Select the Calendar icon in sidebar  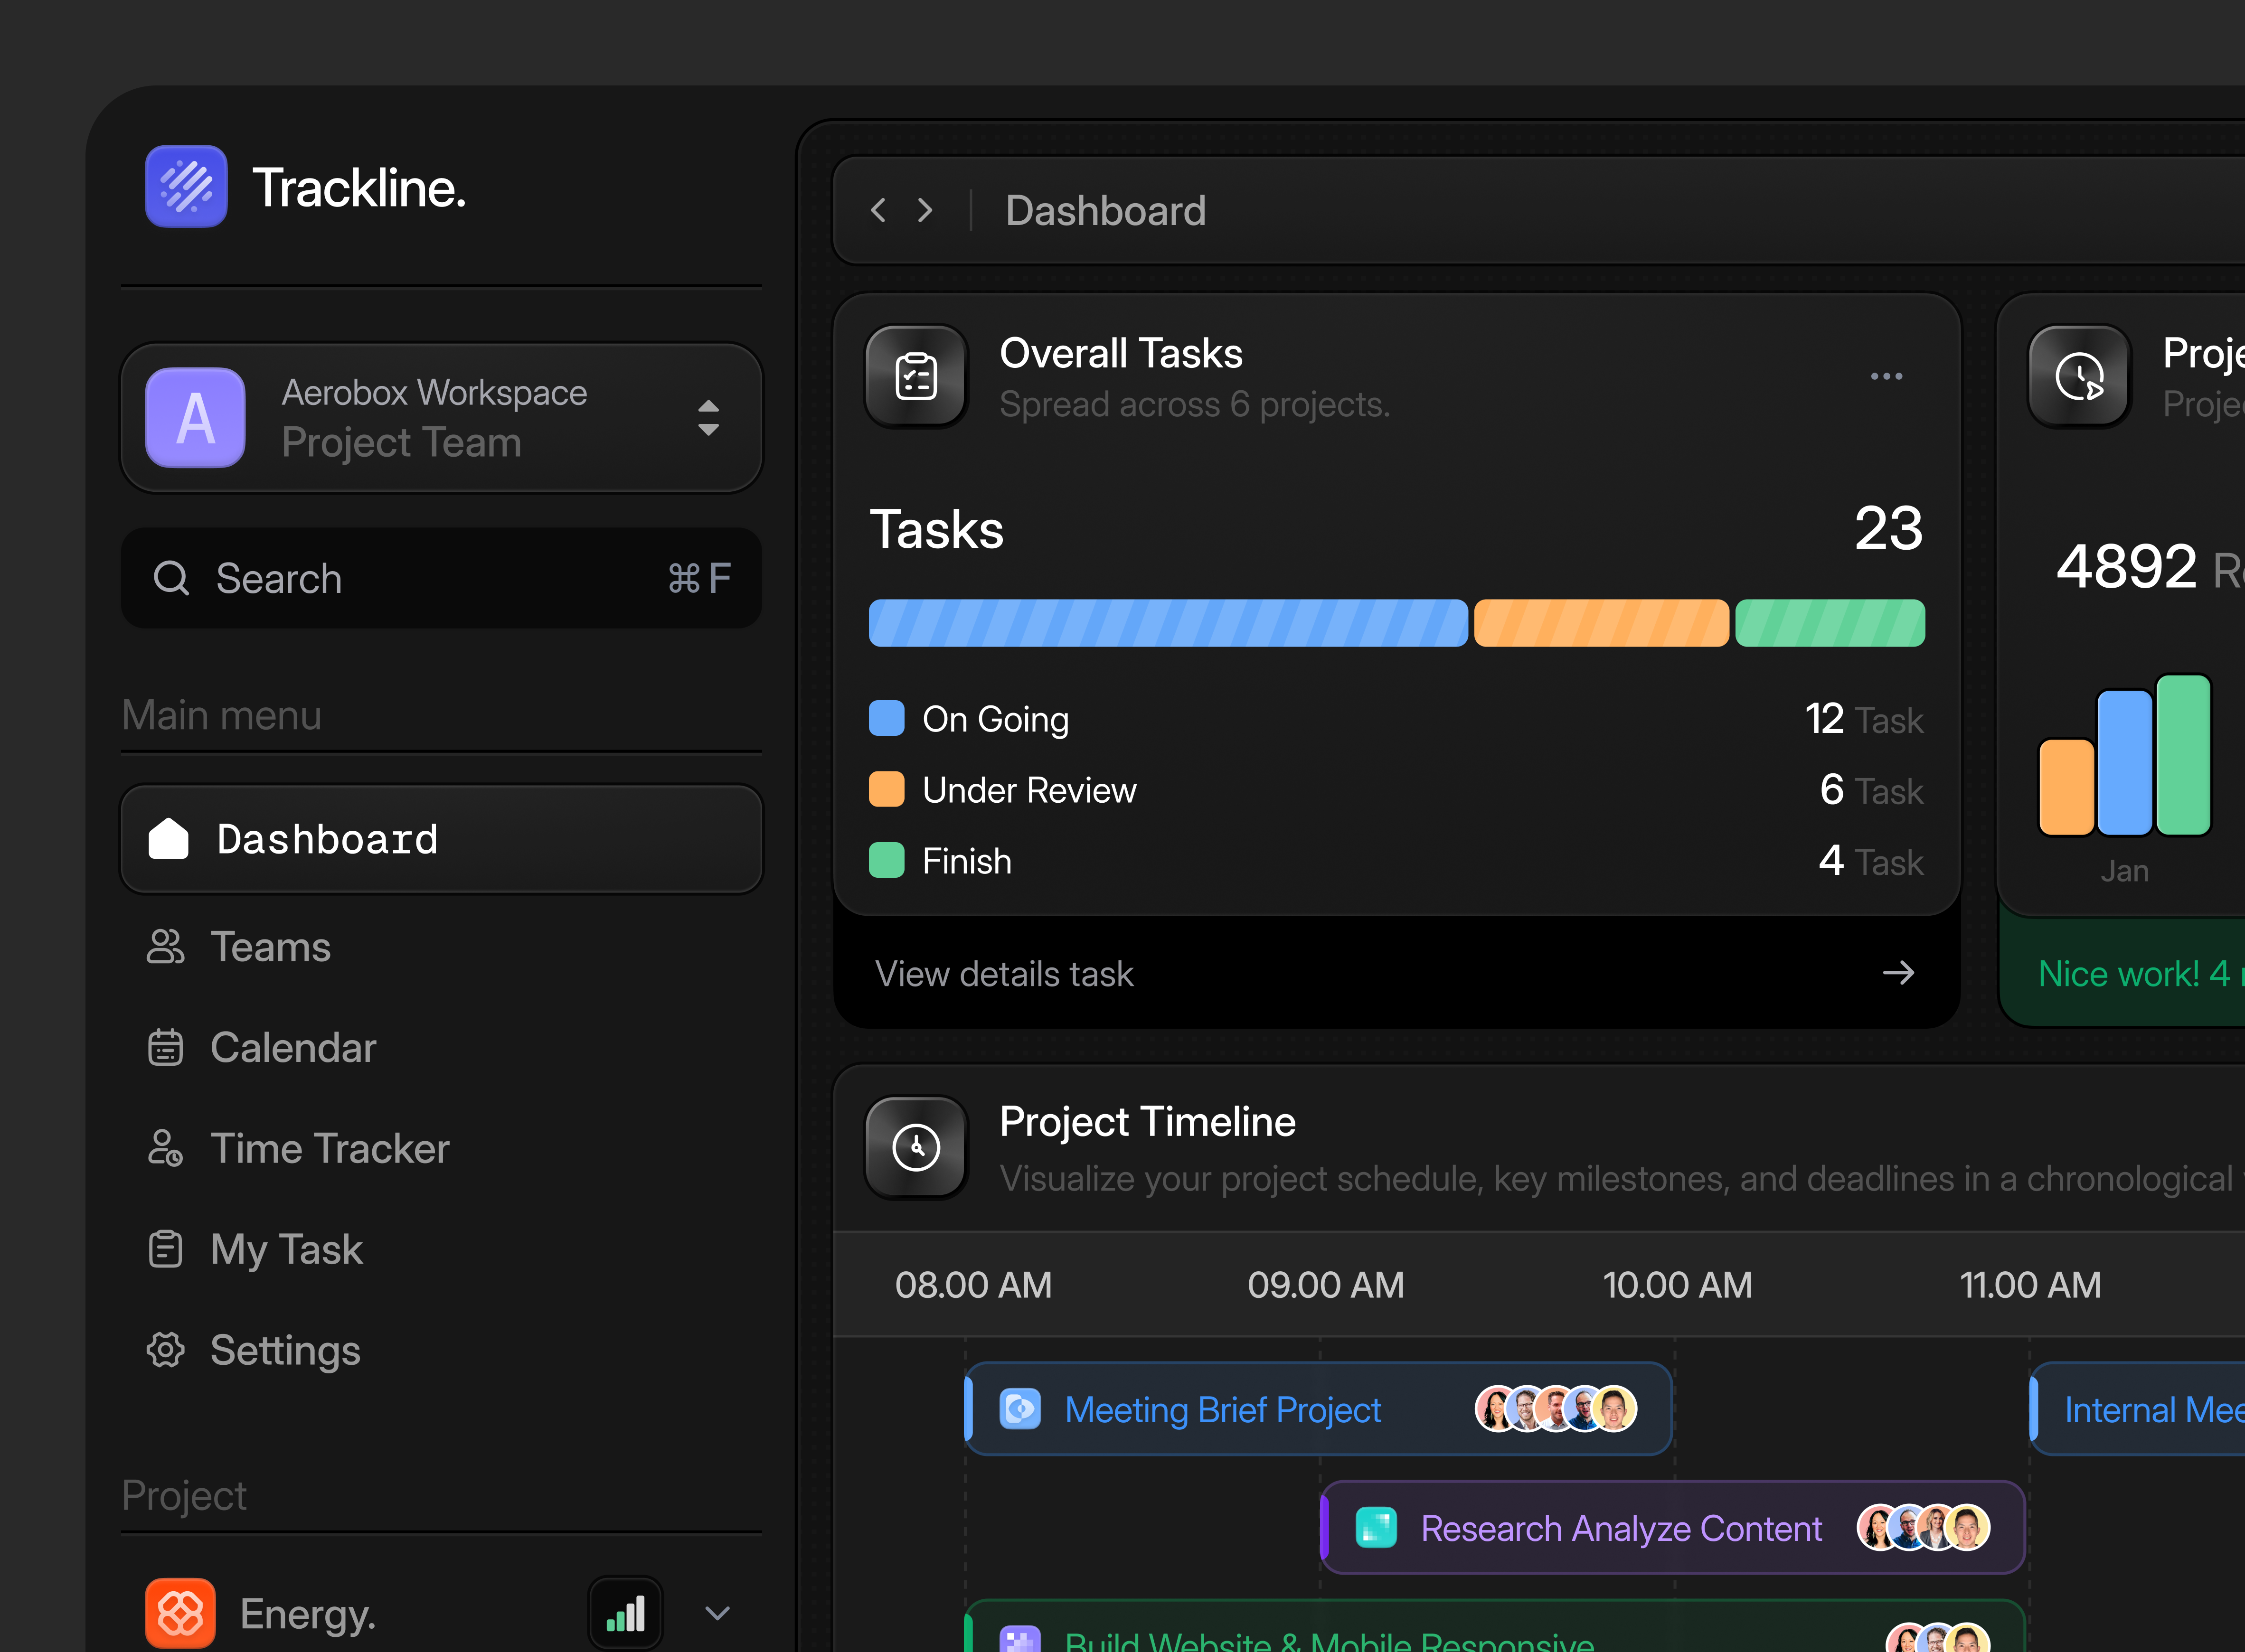[166, 1047]
